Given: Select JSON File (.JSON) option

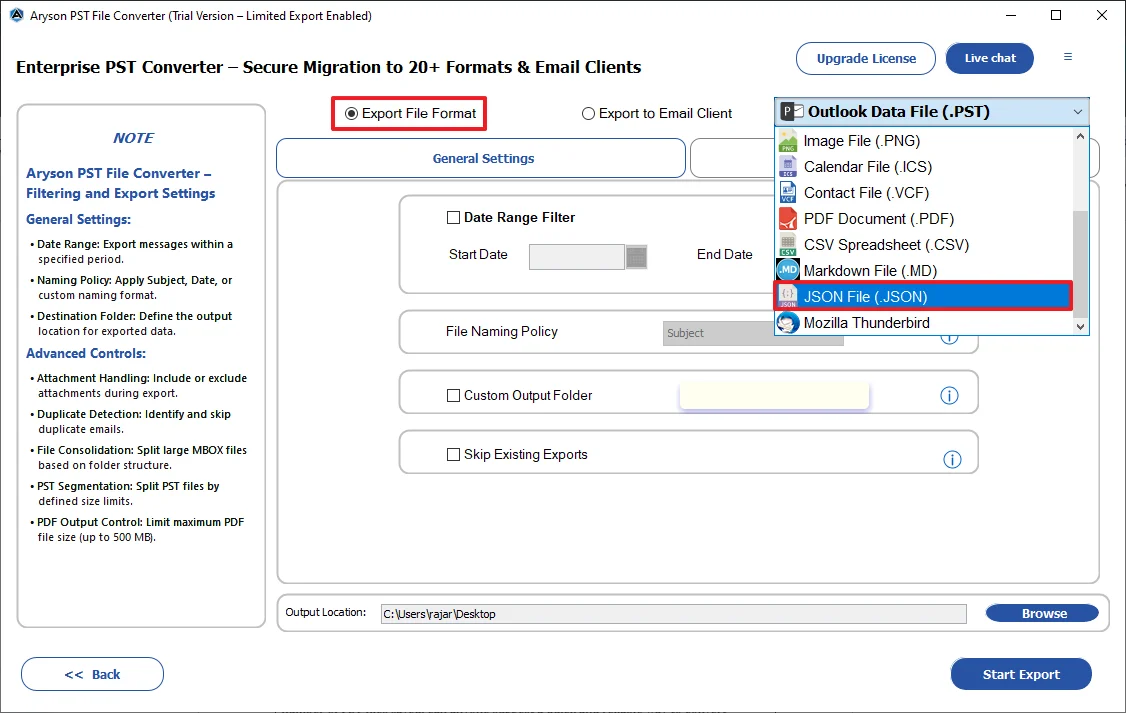Looking at the screenshot, I should 923,297.
